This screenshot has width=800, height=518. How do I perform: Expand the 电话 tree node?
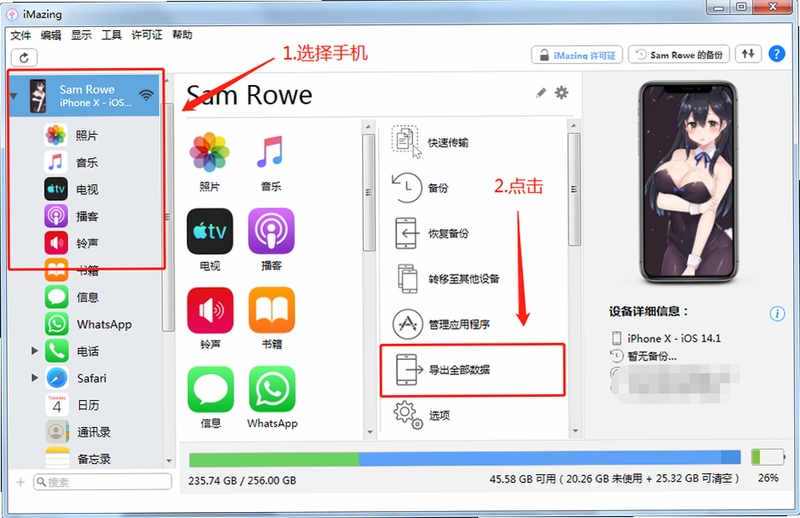[x=34, y=351]
